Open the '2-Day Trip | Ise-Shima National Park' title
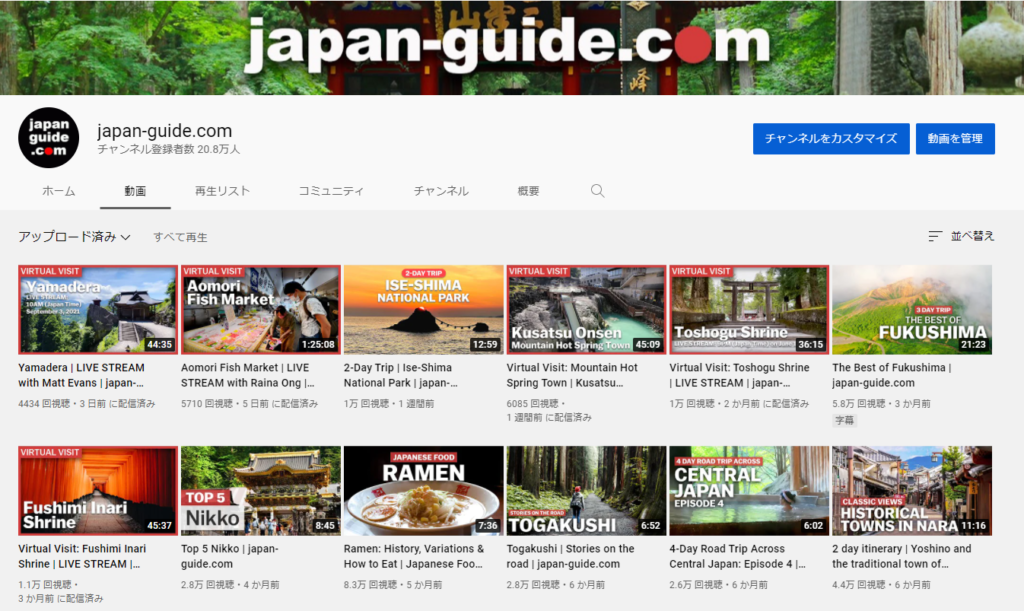This screenshot has width=1024, height=611. coord(400,375)
